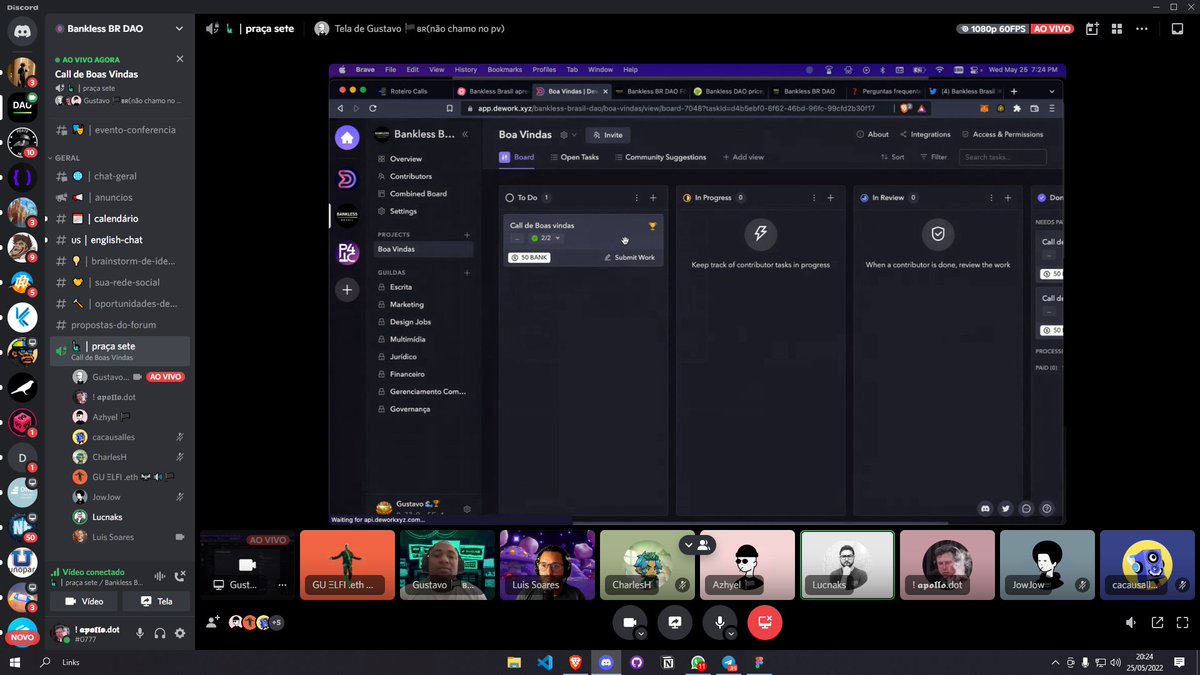Turn on Vídeo in voice panel

pos(84,601)
